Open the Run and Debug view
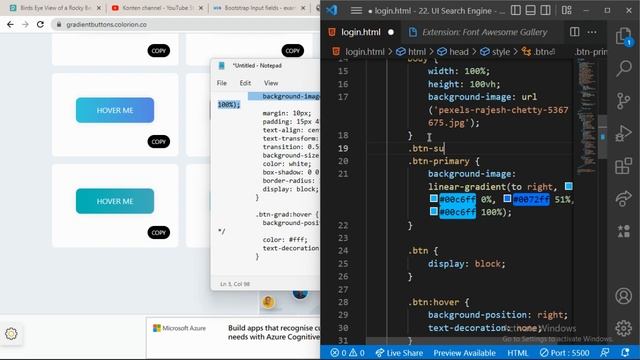The width and height of the screenshot is (640, 360). (x=623, y=133)
